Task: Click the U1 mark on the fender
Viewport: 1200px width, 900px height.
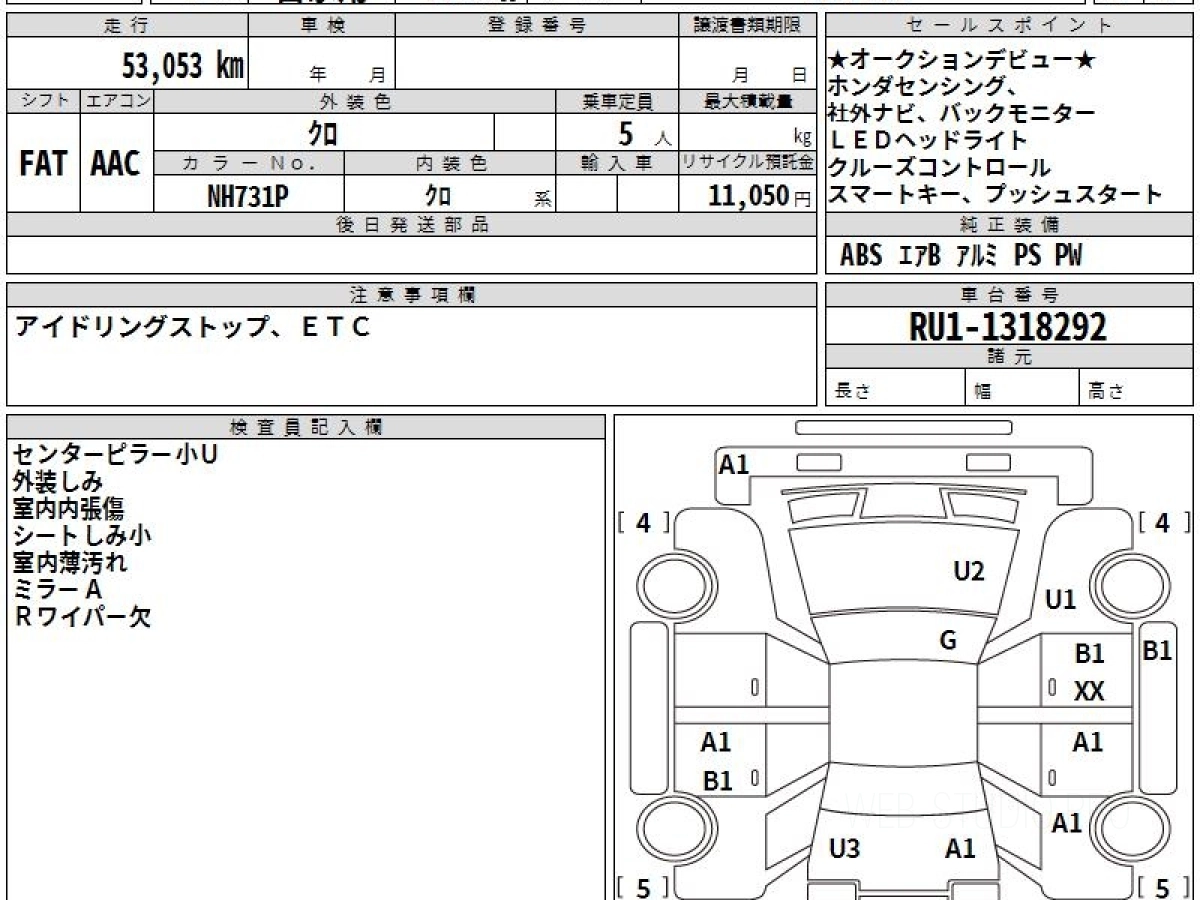Action: coord(1060,600)
